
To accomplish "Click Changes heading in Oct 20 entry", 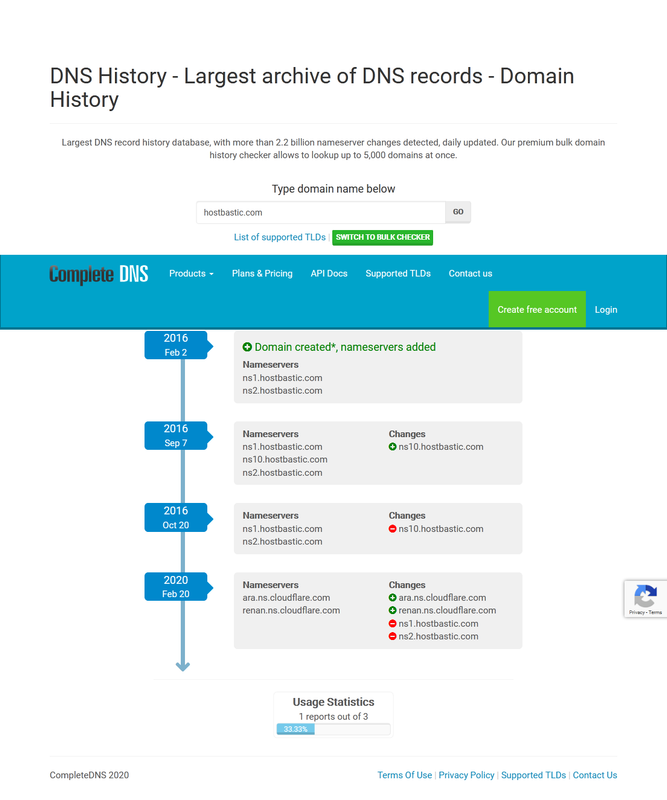I will pyautogui.click(x=407, y=515).
